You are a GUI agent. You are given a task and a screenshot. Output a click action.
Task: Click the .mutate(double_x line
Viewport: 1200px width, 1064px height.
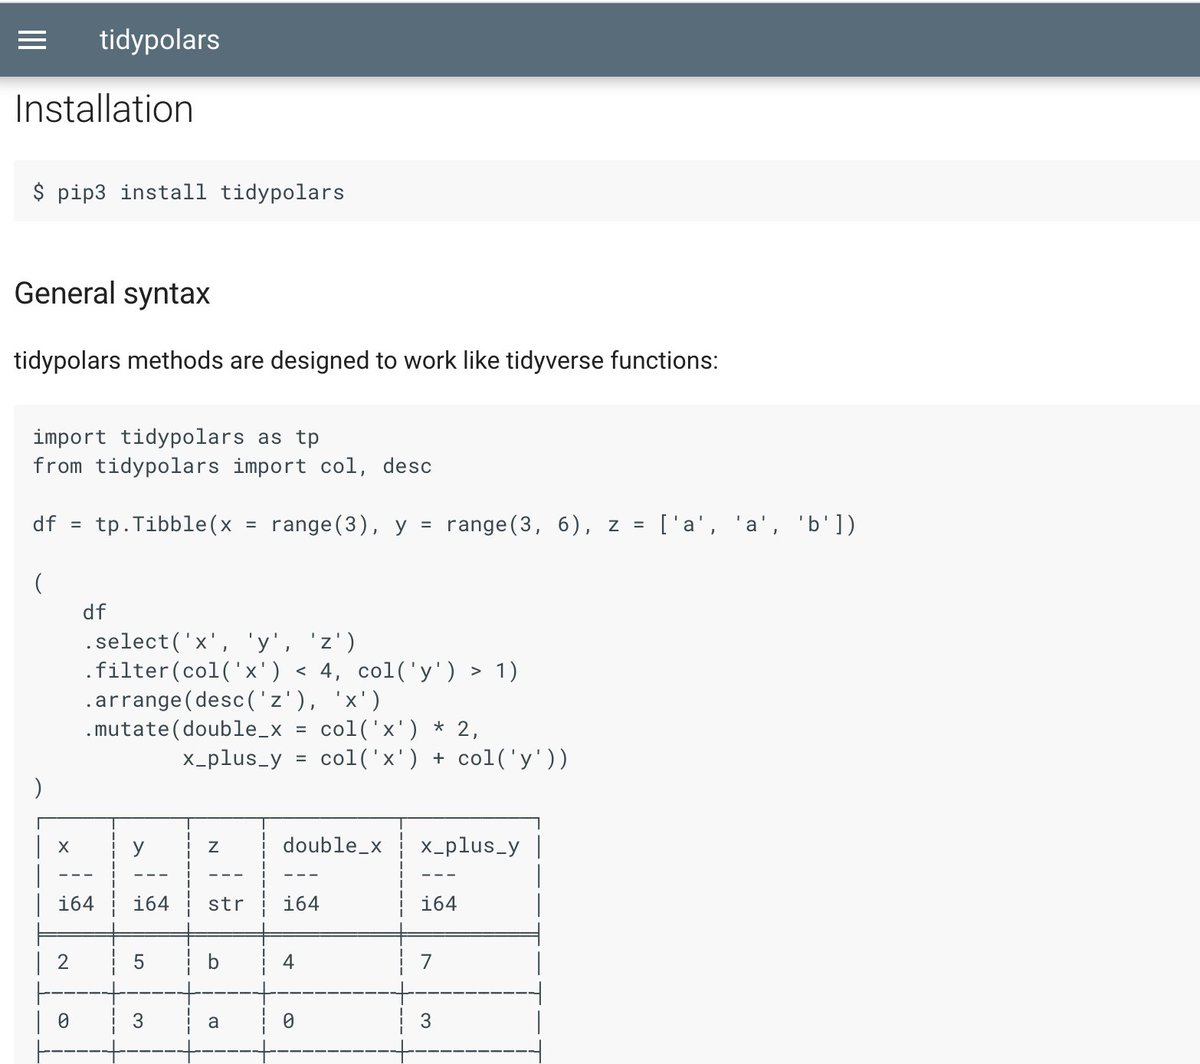[282, 729]
